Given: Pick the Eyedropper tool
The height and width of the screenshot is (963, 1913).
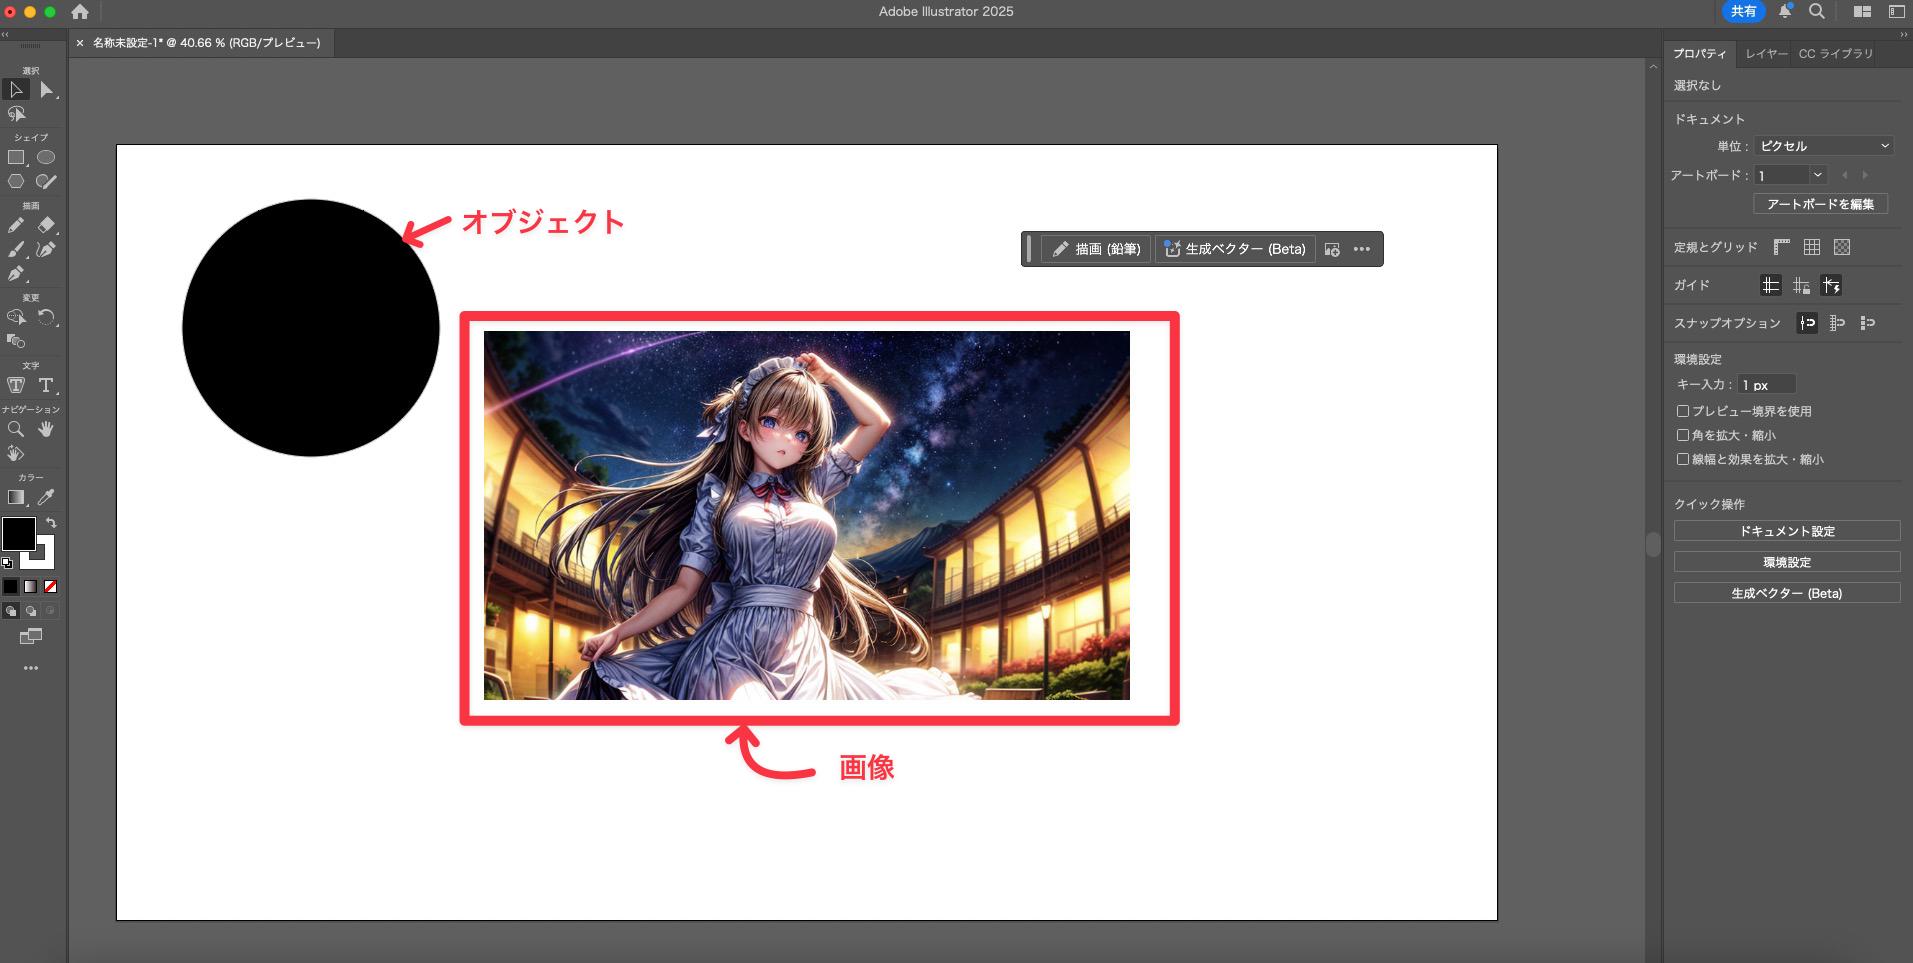Looking at the screenshot, I should point(46,498).
